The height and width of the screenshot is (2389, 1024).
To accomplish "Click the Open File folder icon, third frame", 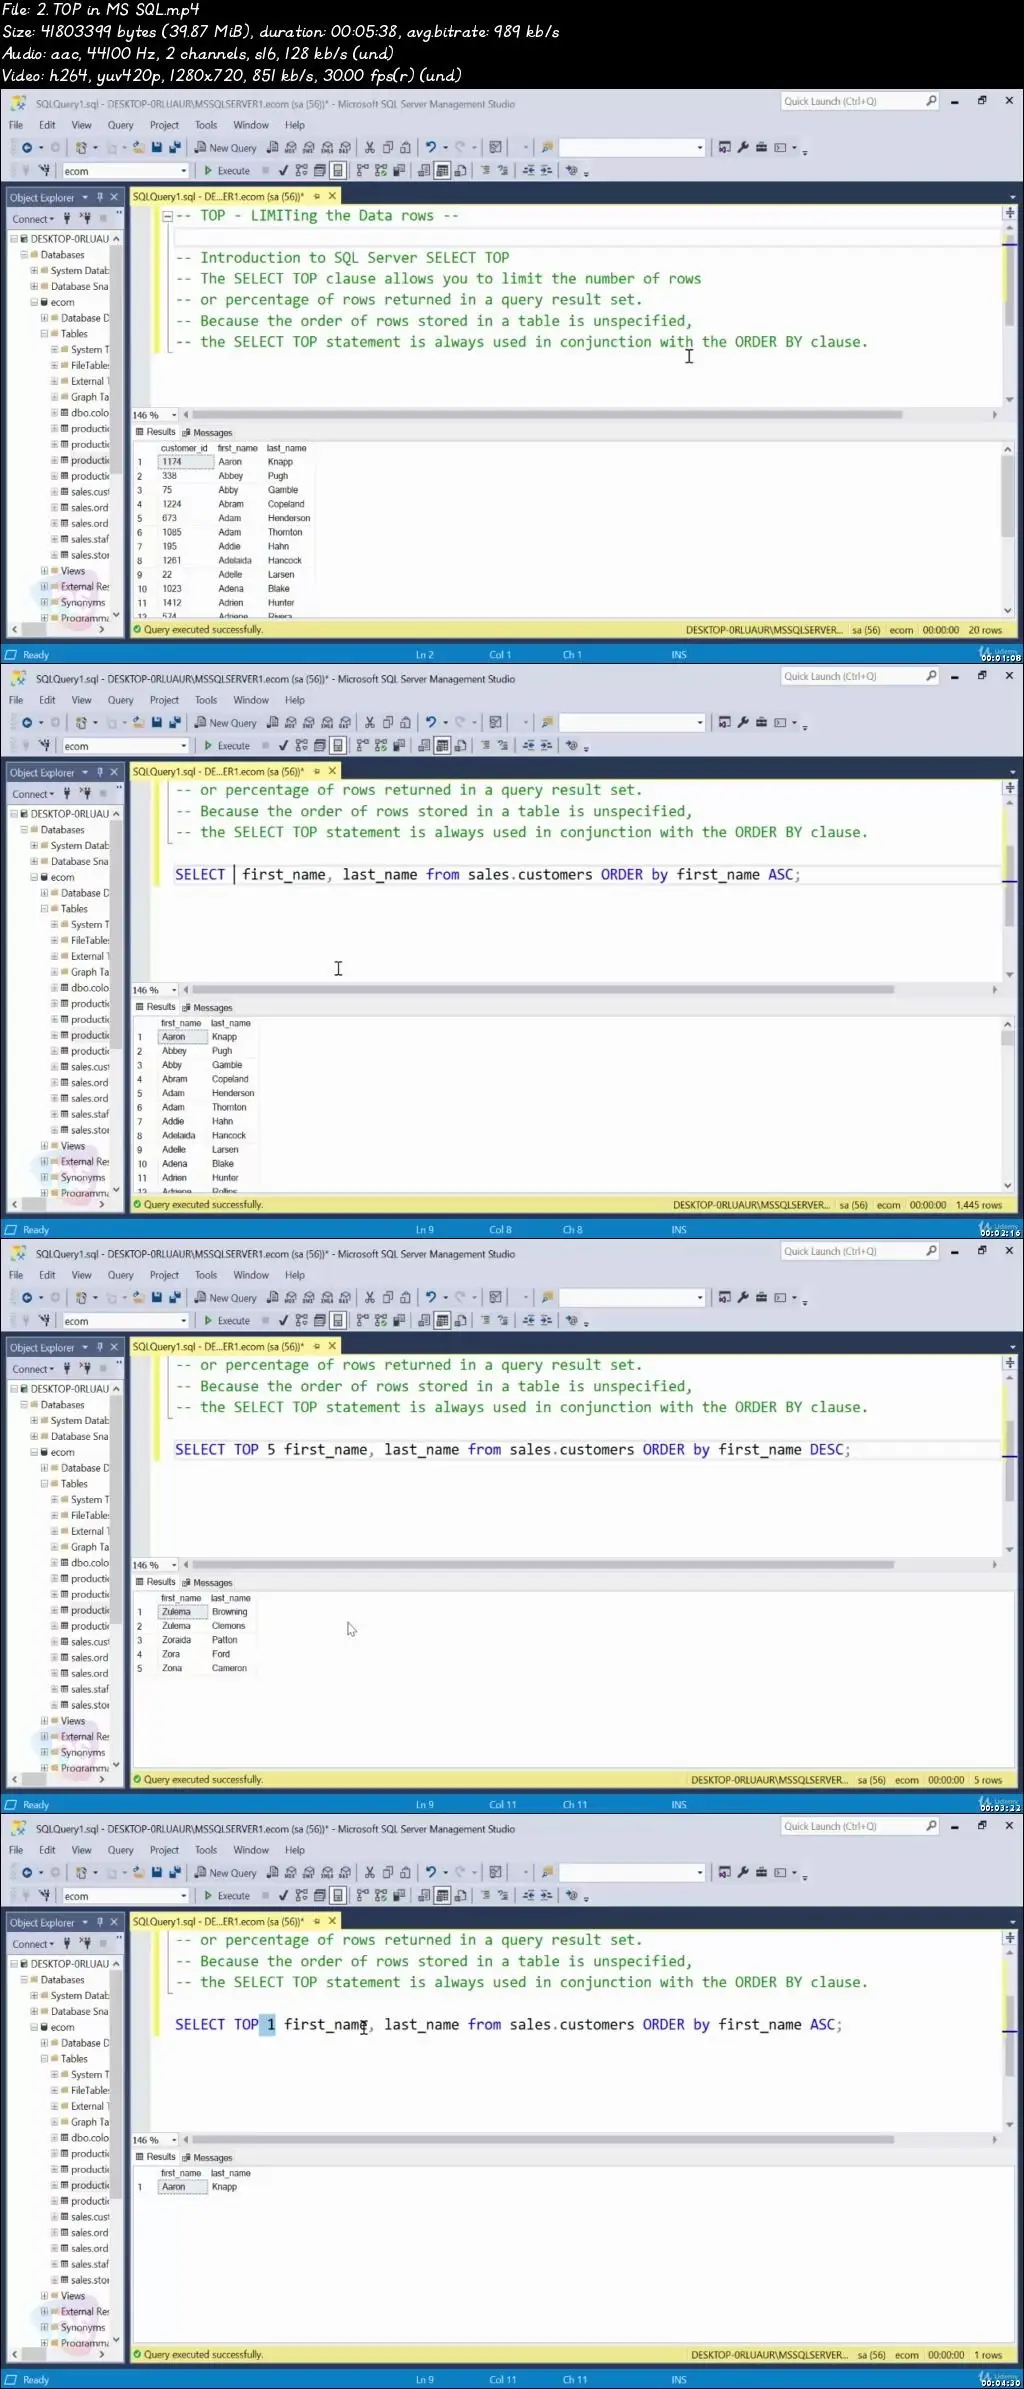I will click(138, 1298).
